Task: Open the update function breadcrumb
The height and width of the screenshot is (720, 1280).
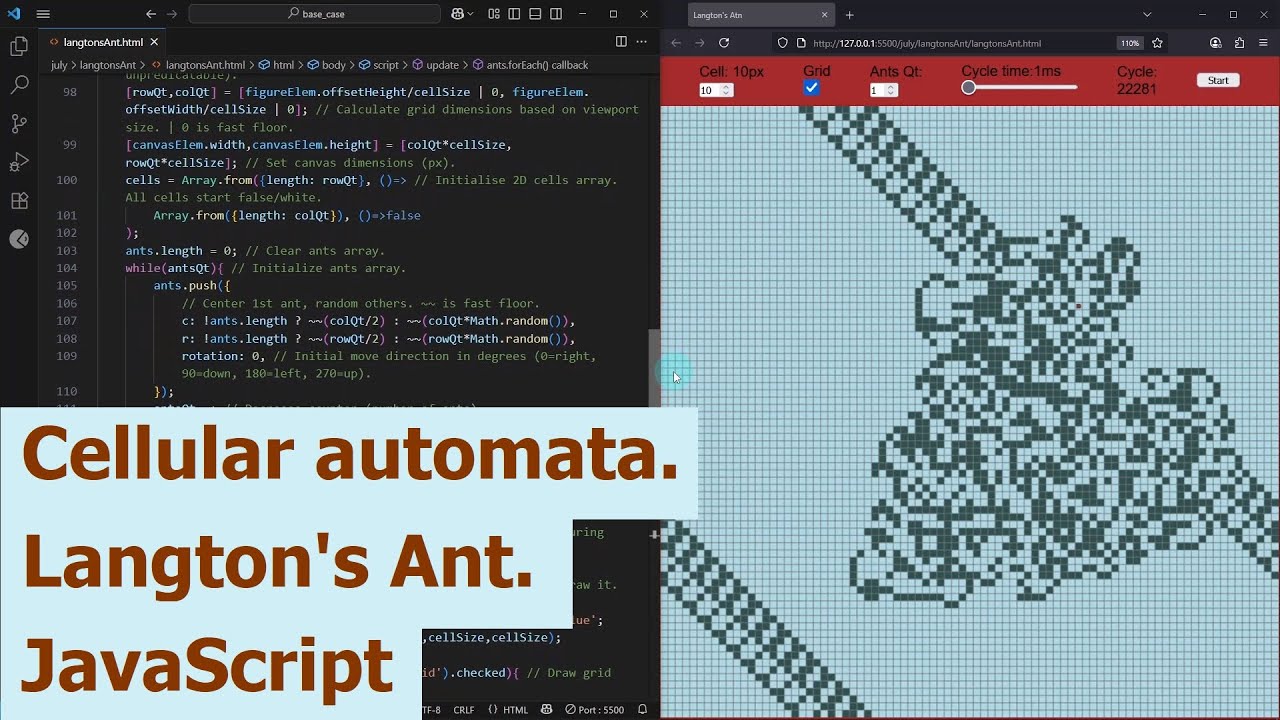Action: pos(435,65)
